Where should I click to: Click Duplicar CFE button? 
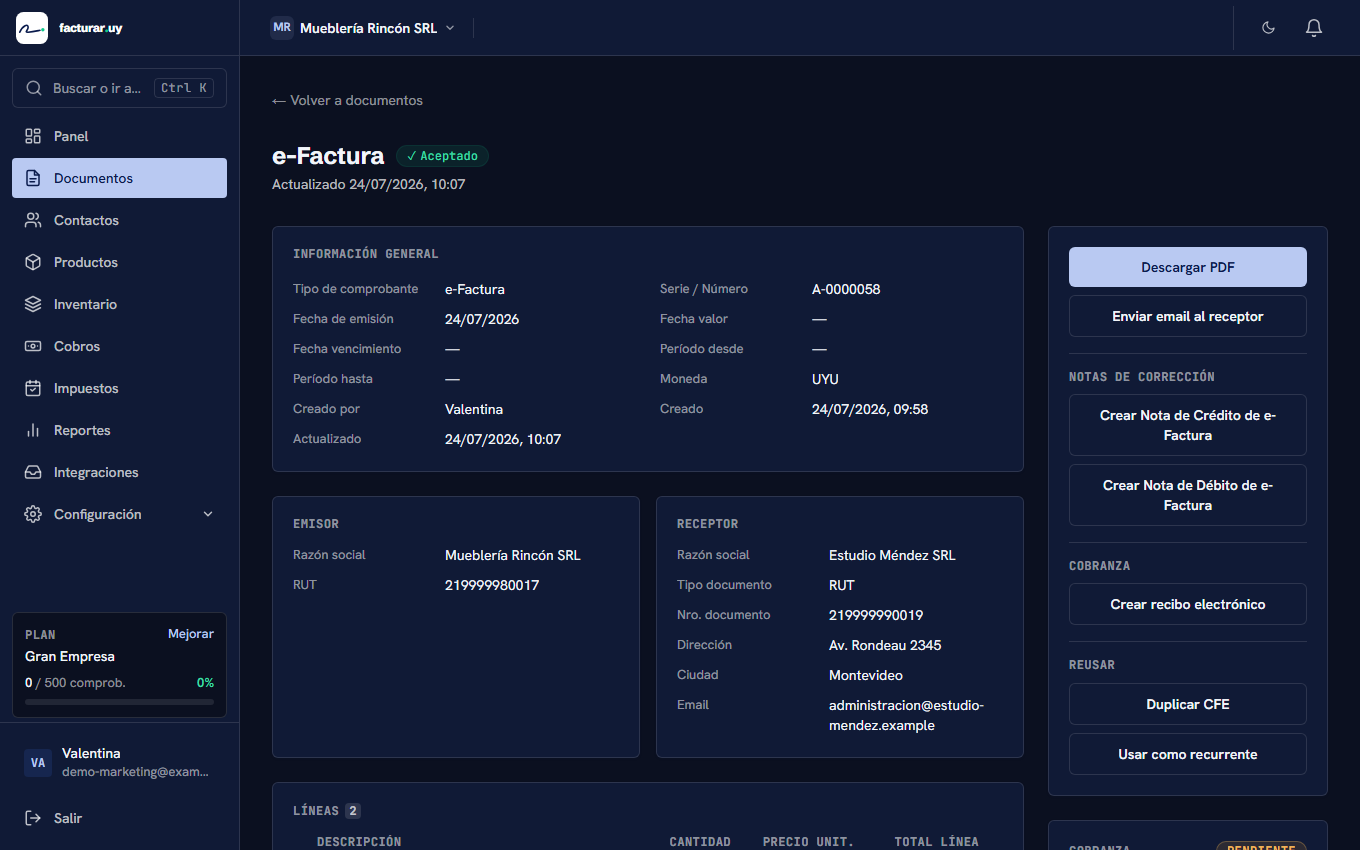(1188, 704)
